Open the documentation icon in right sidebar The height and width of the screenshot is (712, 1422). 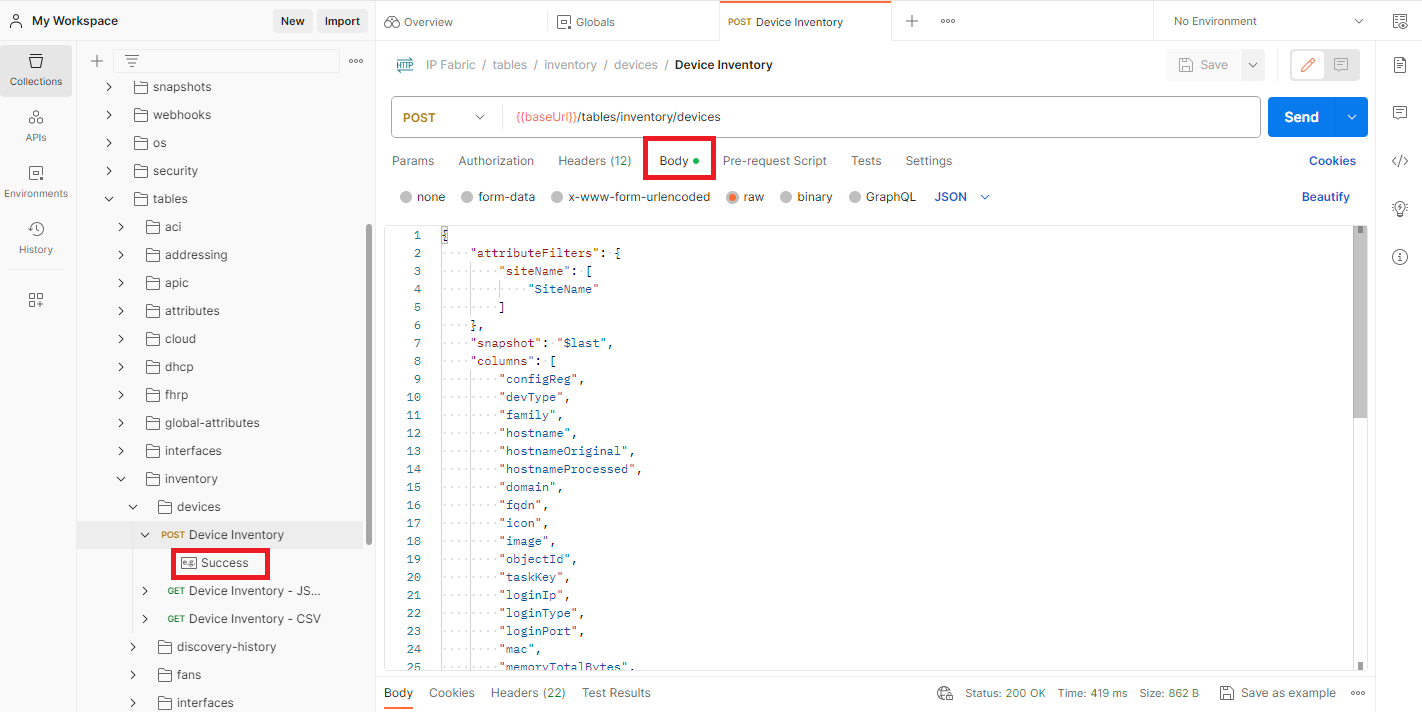point(1400,65)
